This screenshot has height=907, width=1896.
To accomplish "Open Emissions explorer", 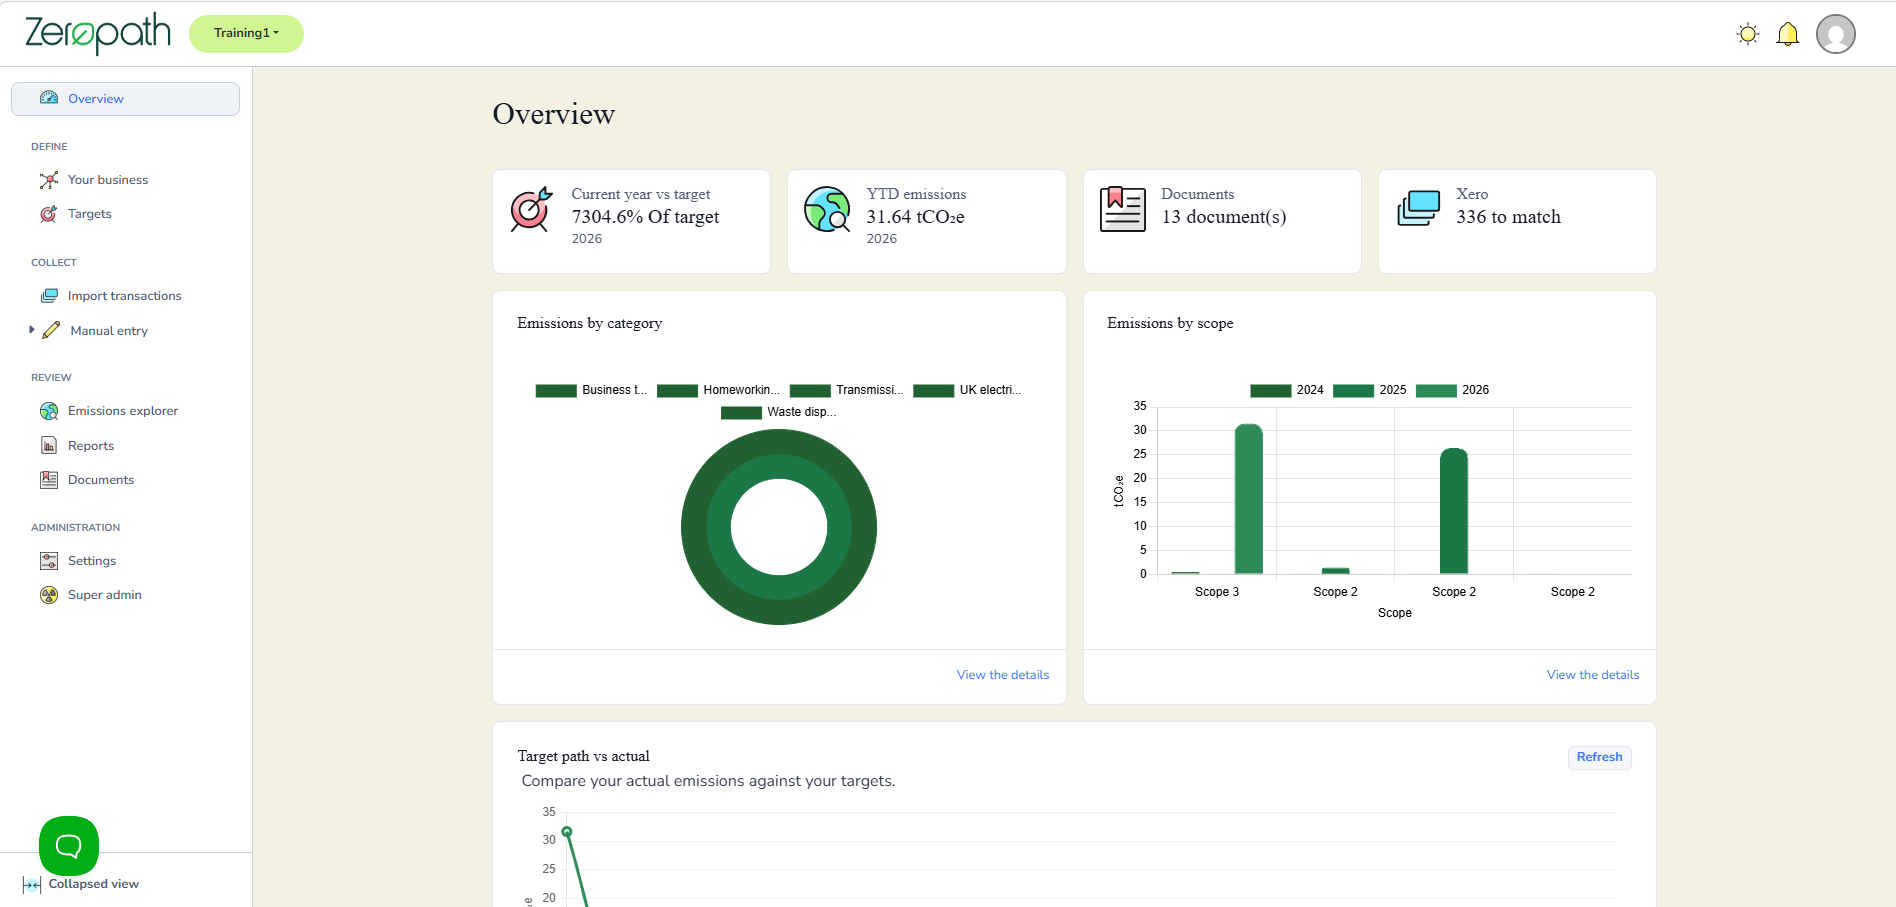I will coord(123,411).
